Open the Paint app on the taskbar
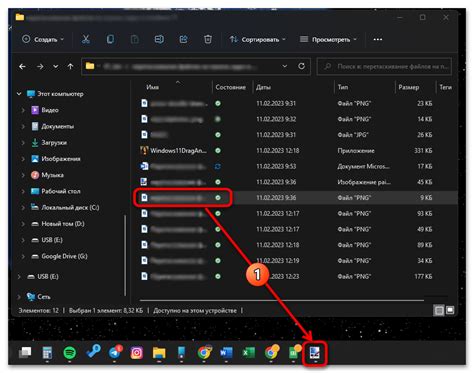The image size is (474, 373). coord(315,353)
